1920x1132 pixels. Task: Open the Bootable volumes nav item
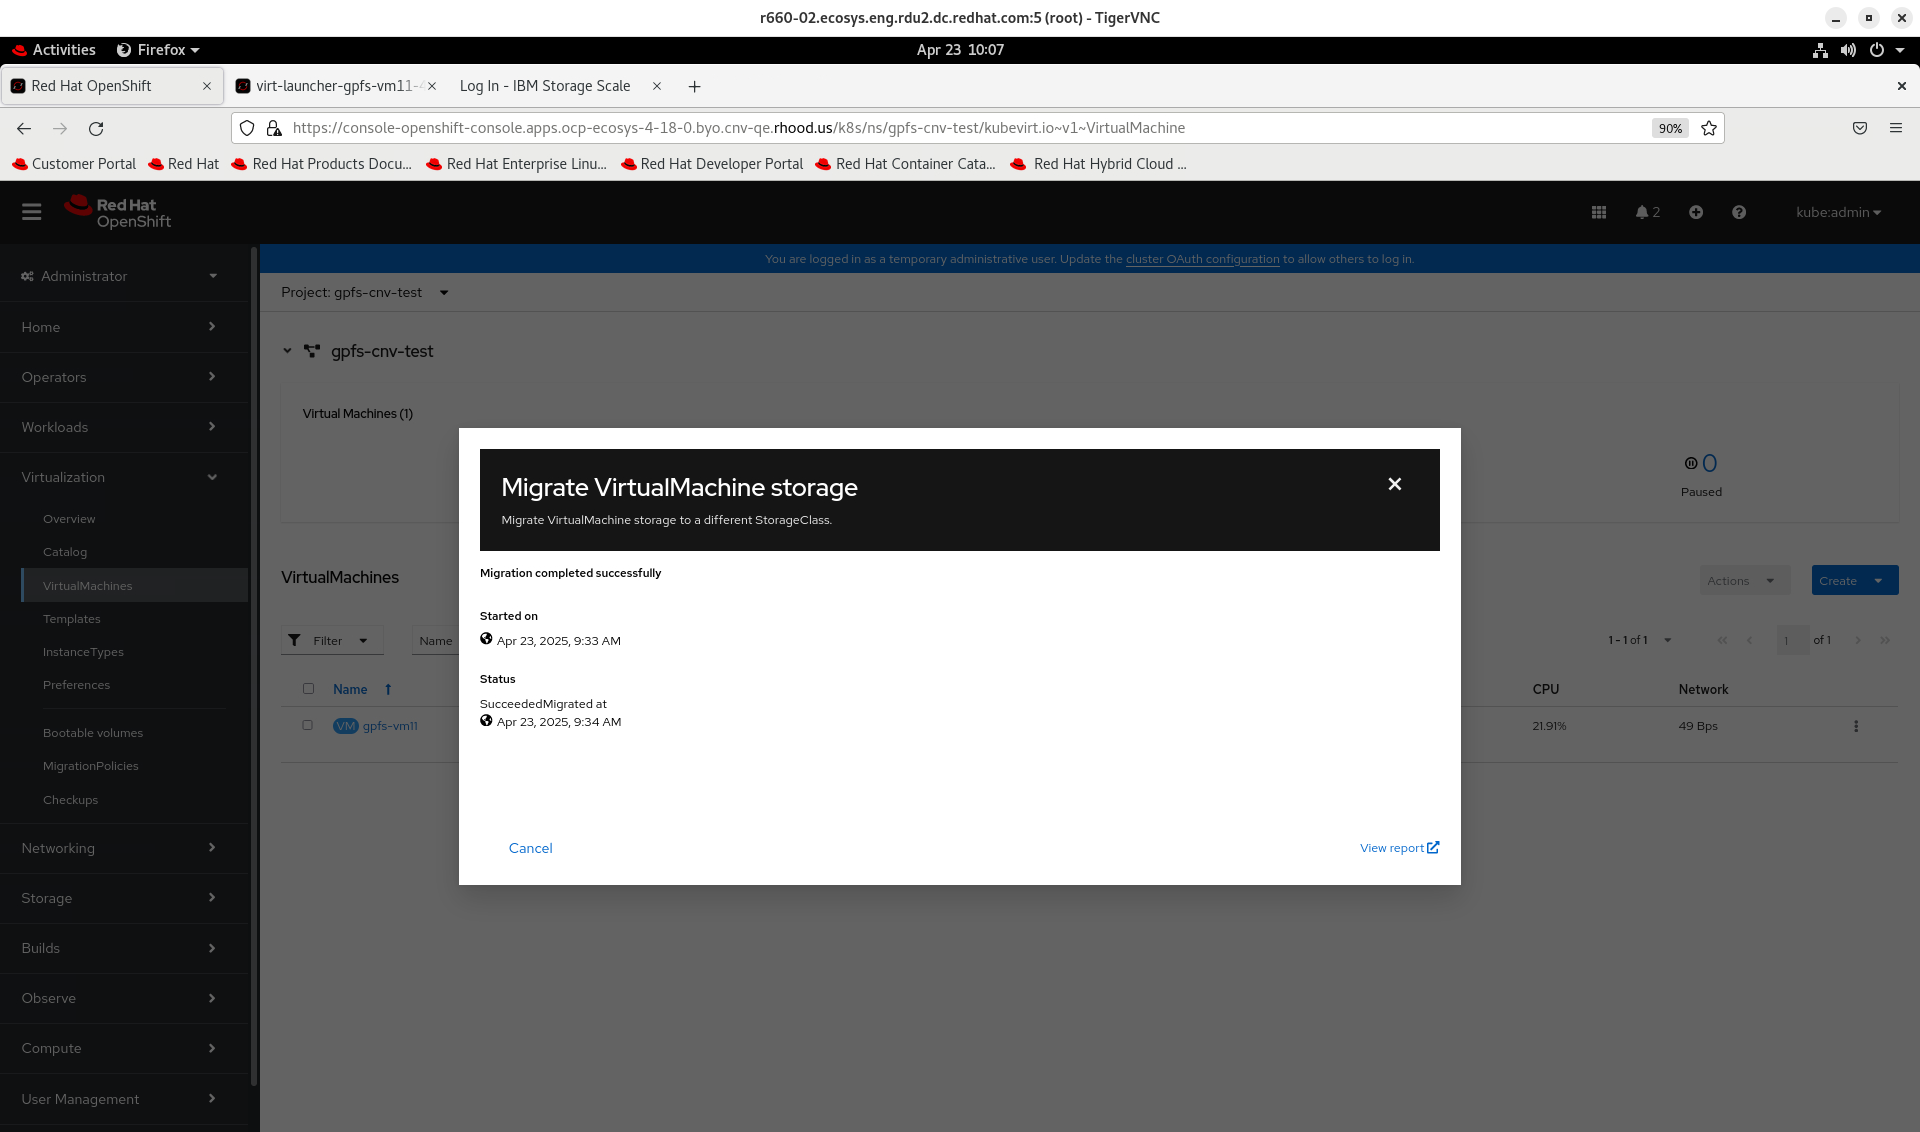coord(93,733)
